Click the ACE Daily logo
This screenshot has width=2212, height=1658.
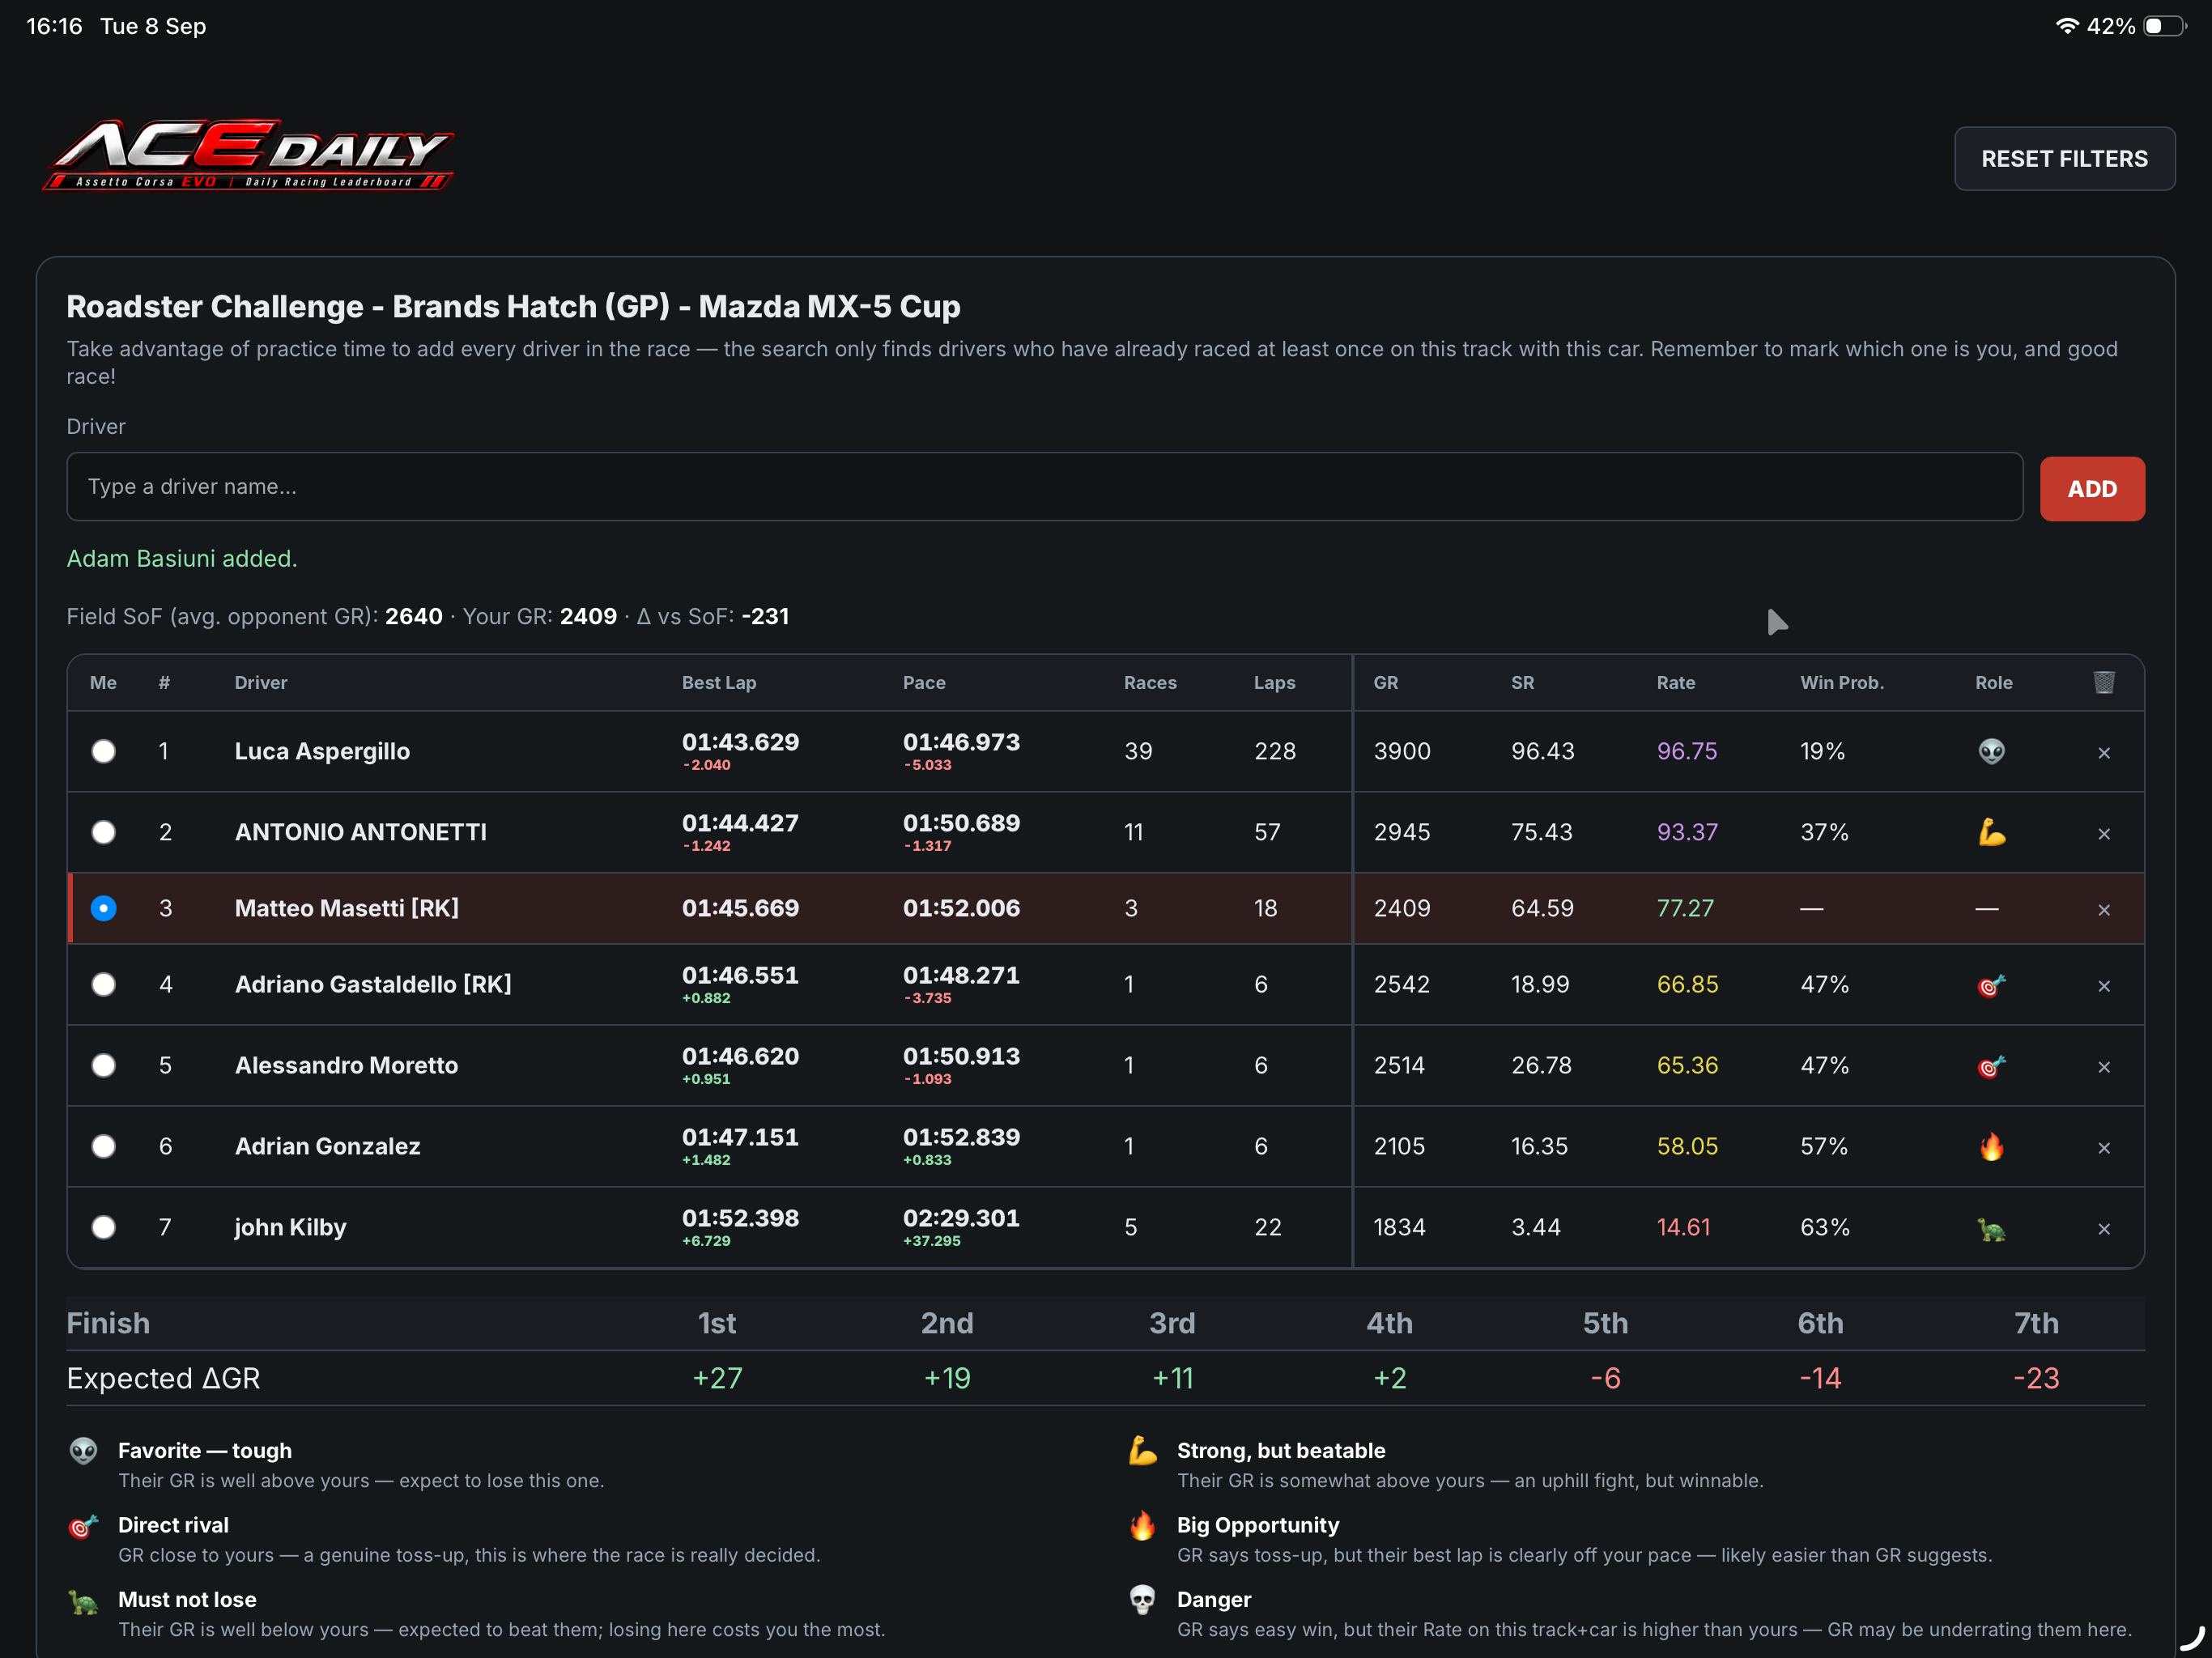click(x=248, y=155)
